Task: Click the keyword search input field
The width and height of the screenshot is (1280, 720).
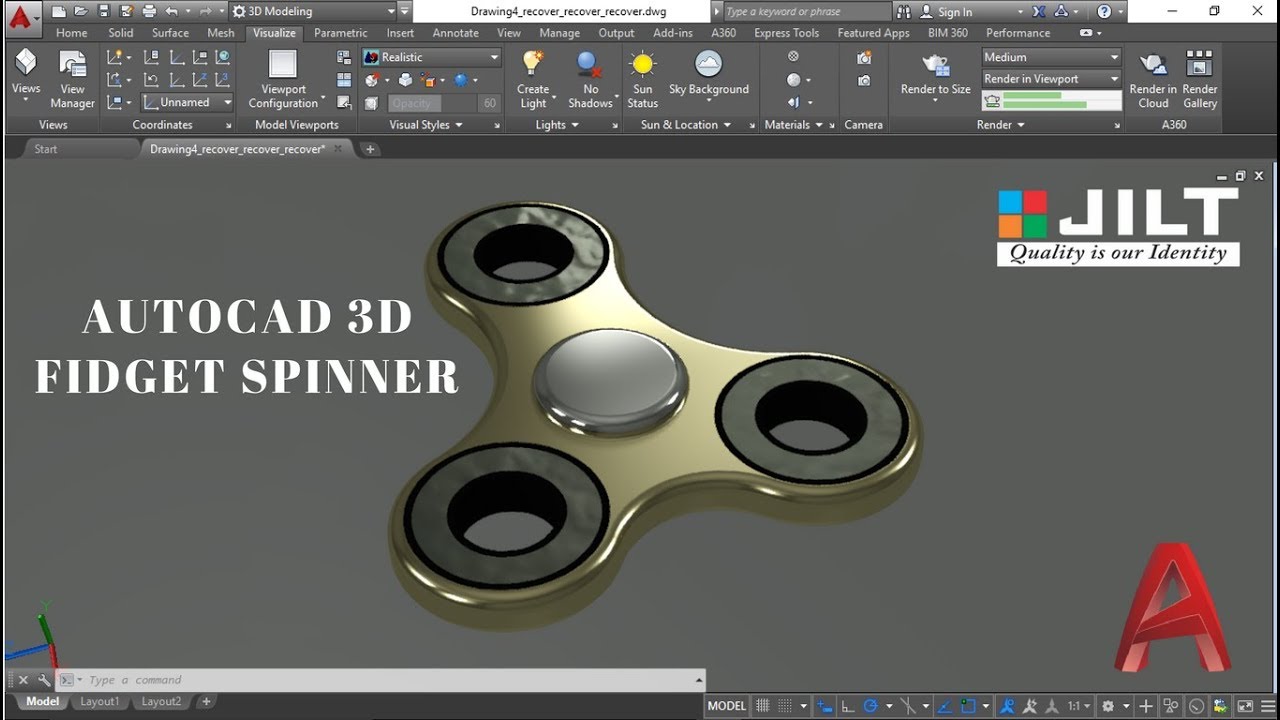Action: tap(806, 12)
